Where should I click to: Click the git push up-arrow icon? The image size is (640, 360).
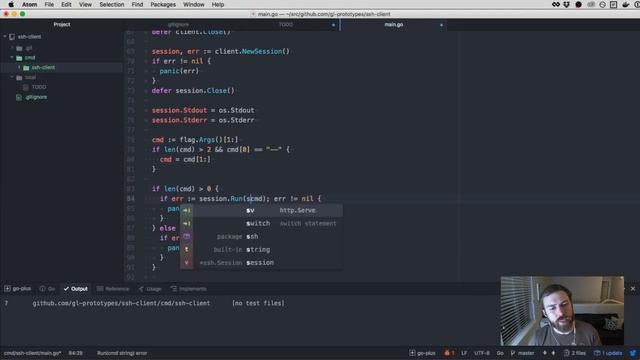[x=553, y=353]
